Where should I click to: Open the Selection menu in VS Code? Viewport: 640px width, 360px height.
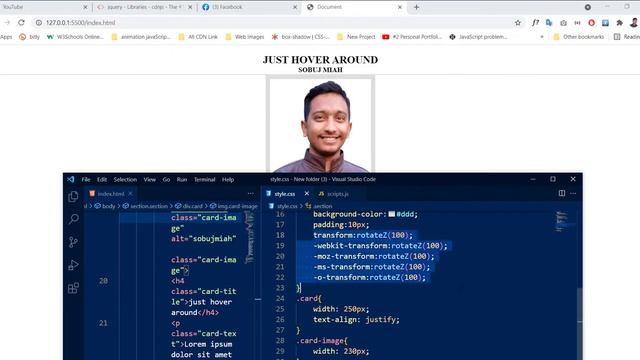pyautogui.click(x=125, y=180)
